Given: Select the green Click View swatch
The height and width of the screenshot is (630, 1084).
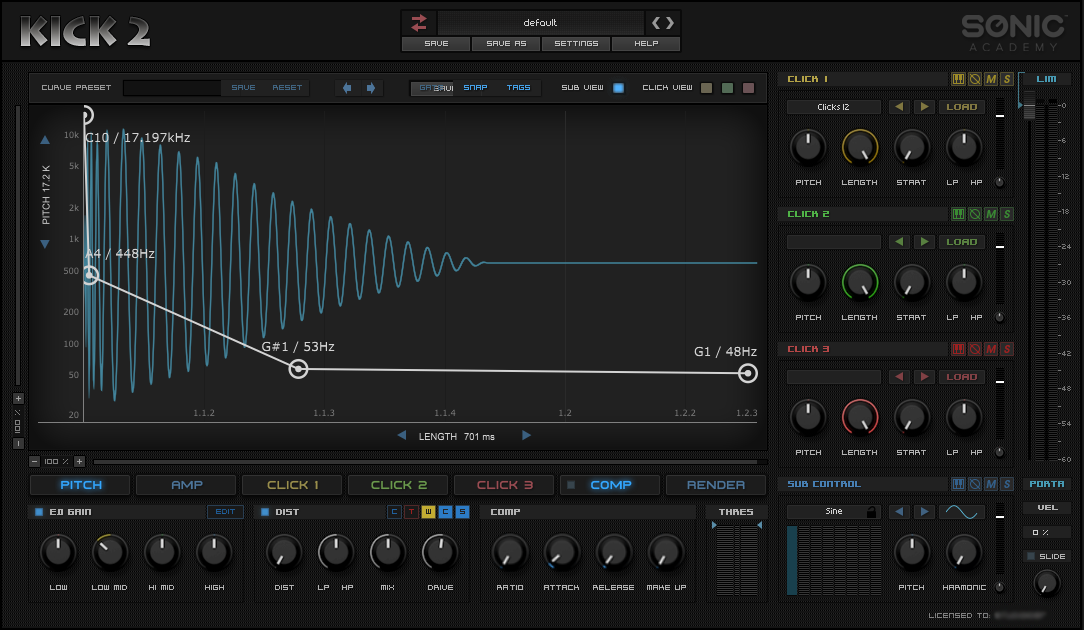Looking at the screenshot, I should click(727, 88).
